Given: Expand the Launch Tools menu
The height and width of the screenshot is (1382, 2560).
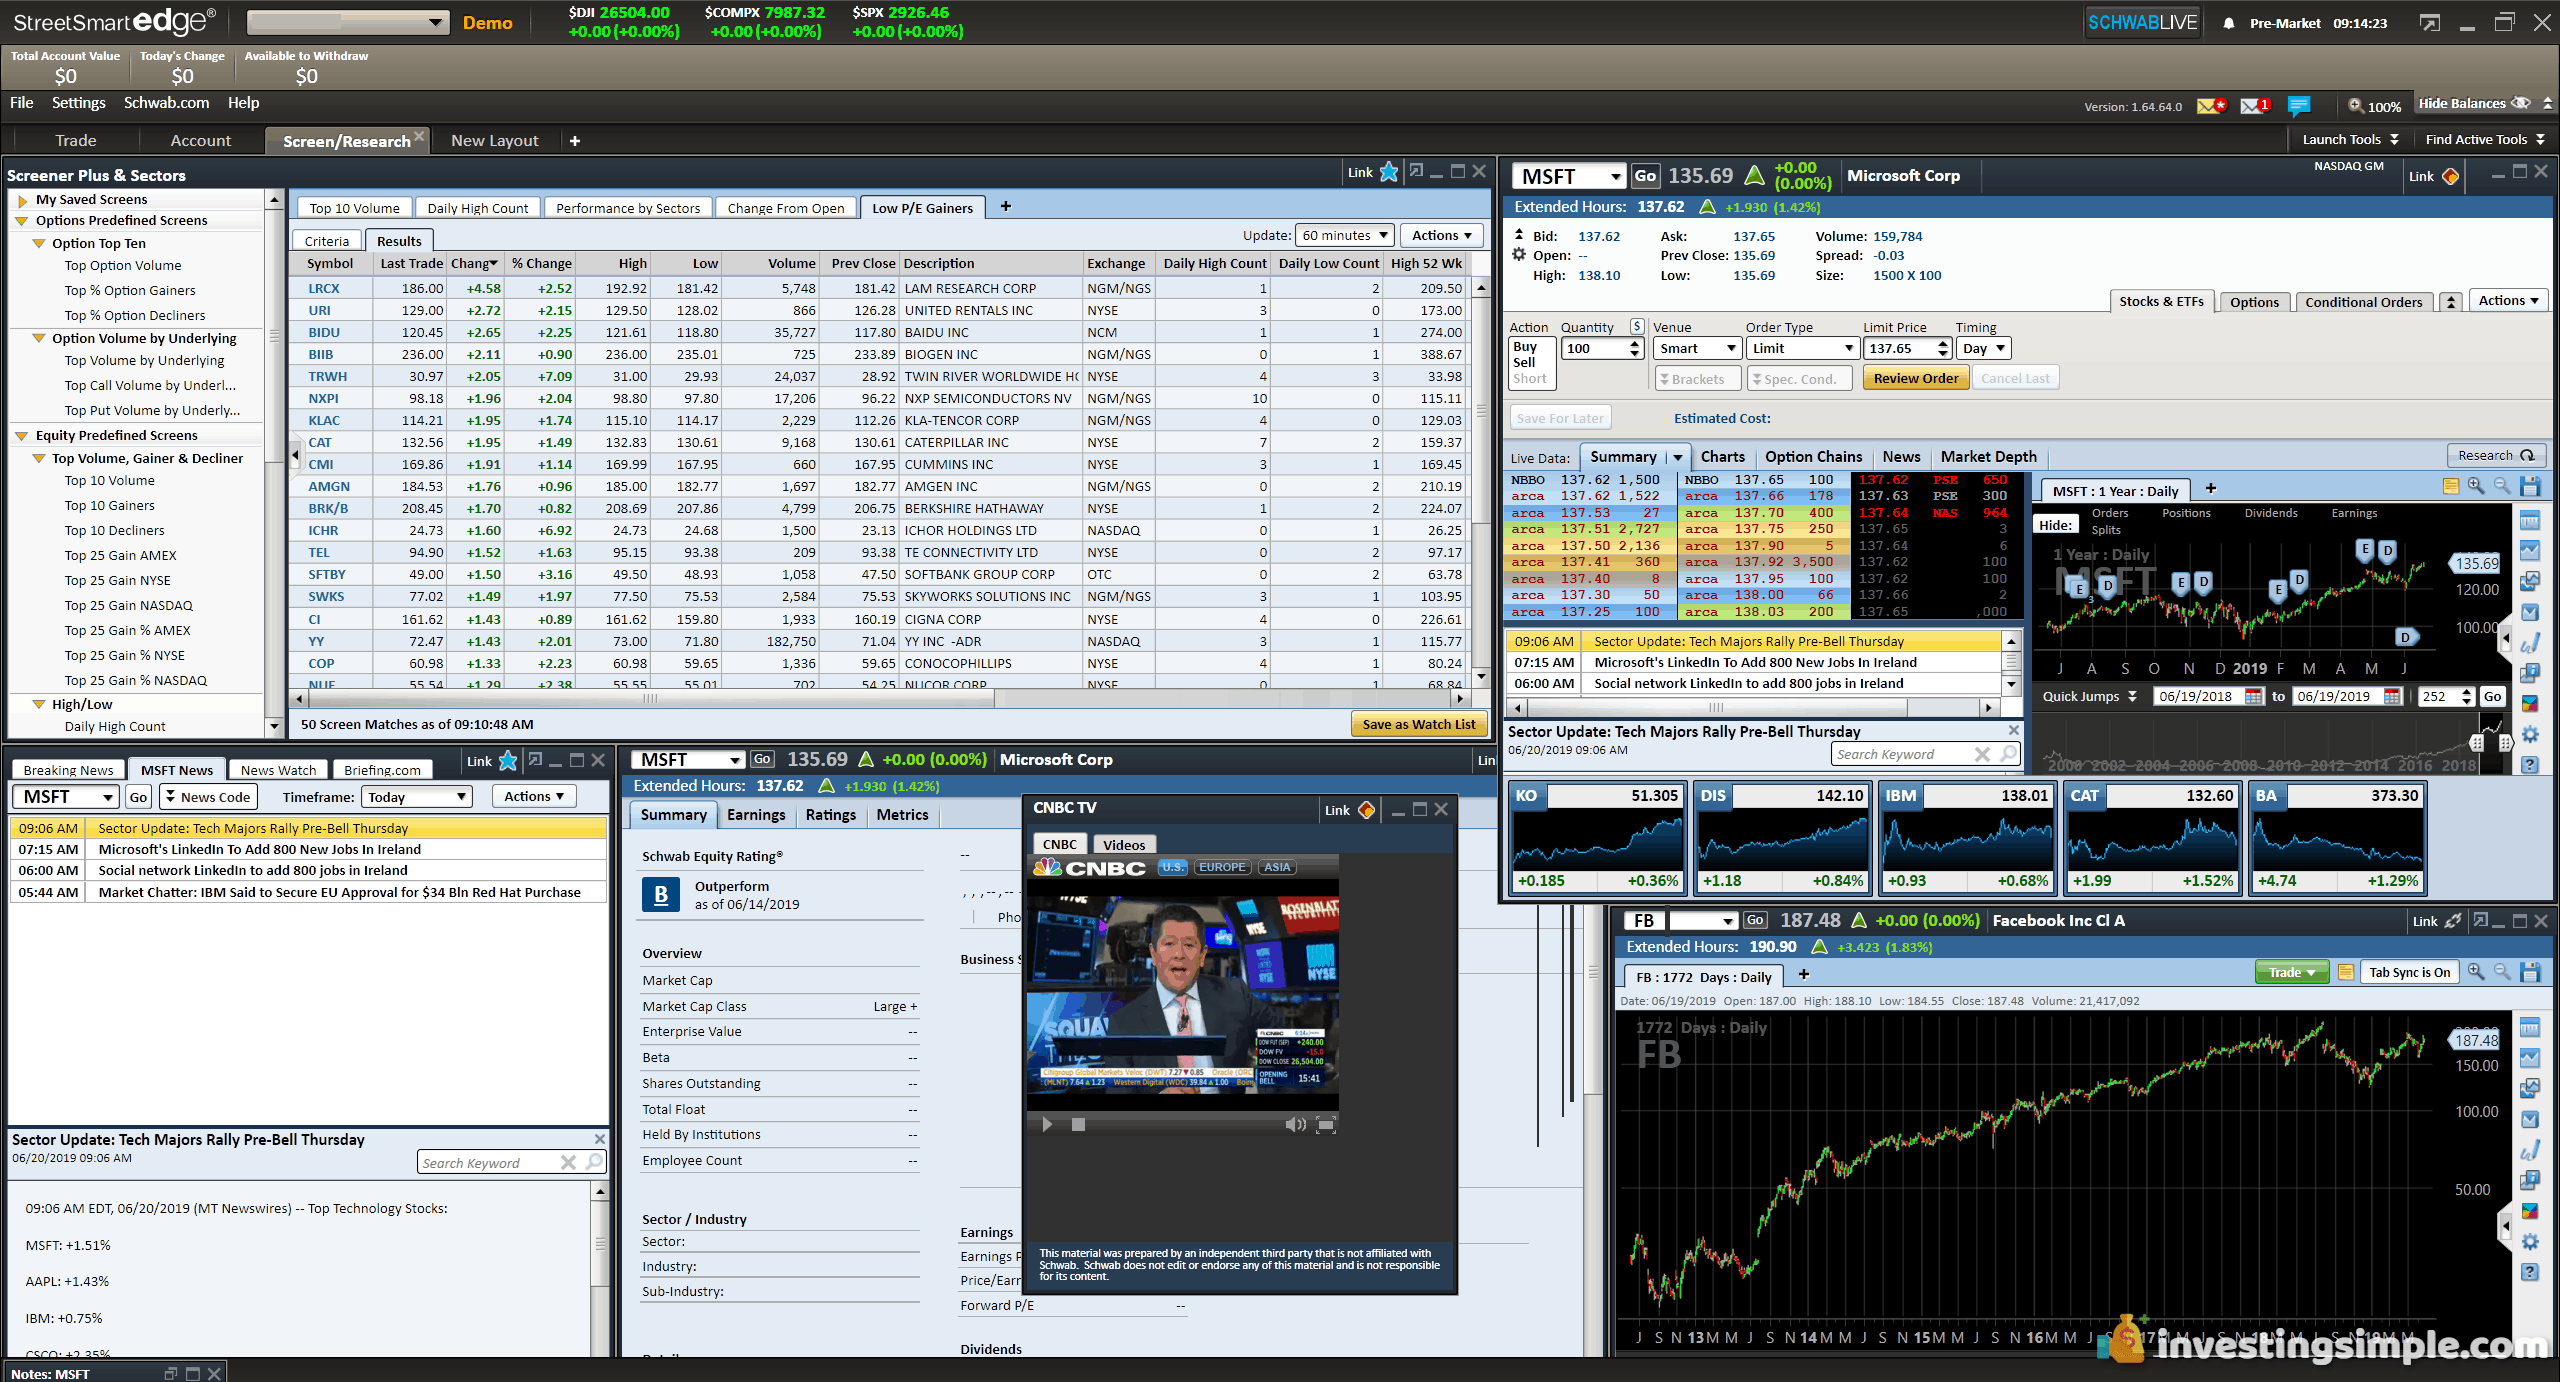Looking at the screenshot, I should [2350, 139].
